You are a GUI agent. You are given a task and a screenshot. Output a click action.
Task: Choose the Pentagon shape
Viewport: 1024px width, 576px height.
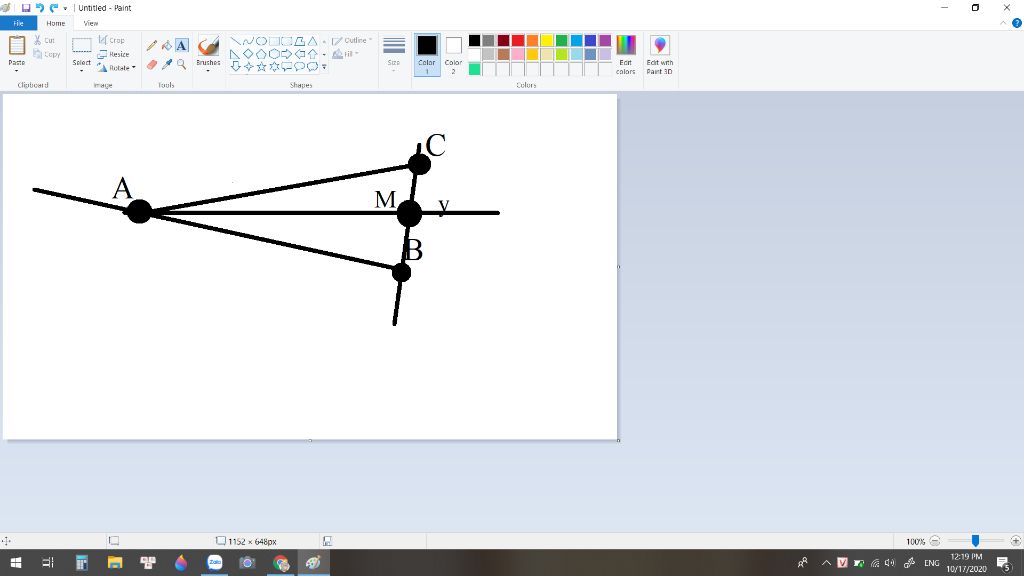click(261, 54)
